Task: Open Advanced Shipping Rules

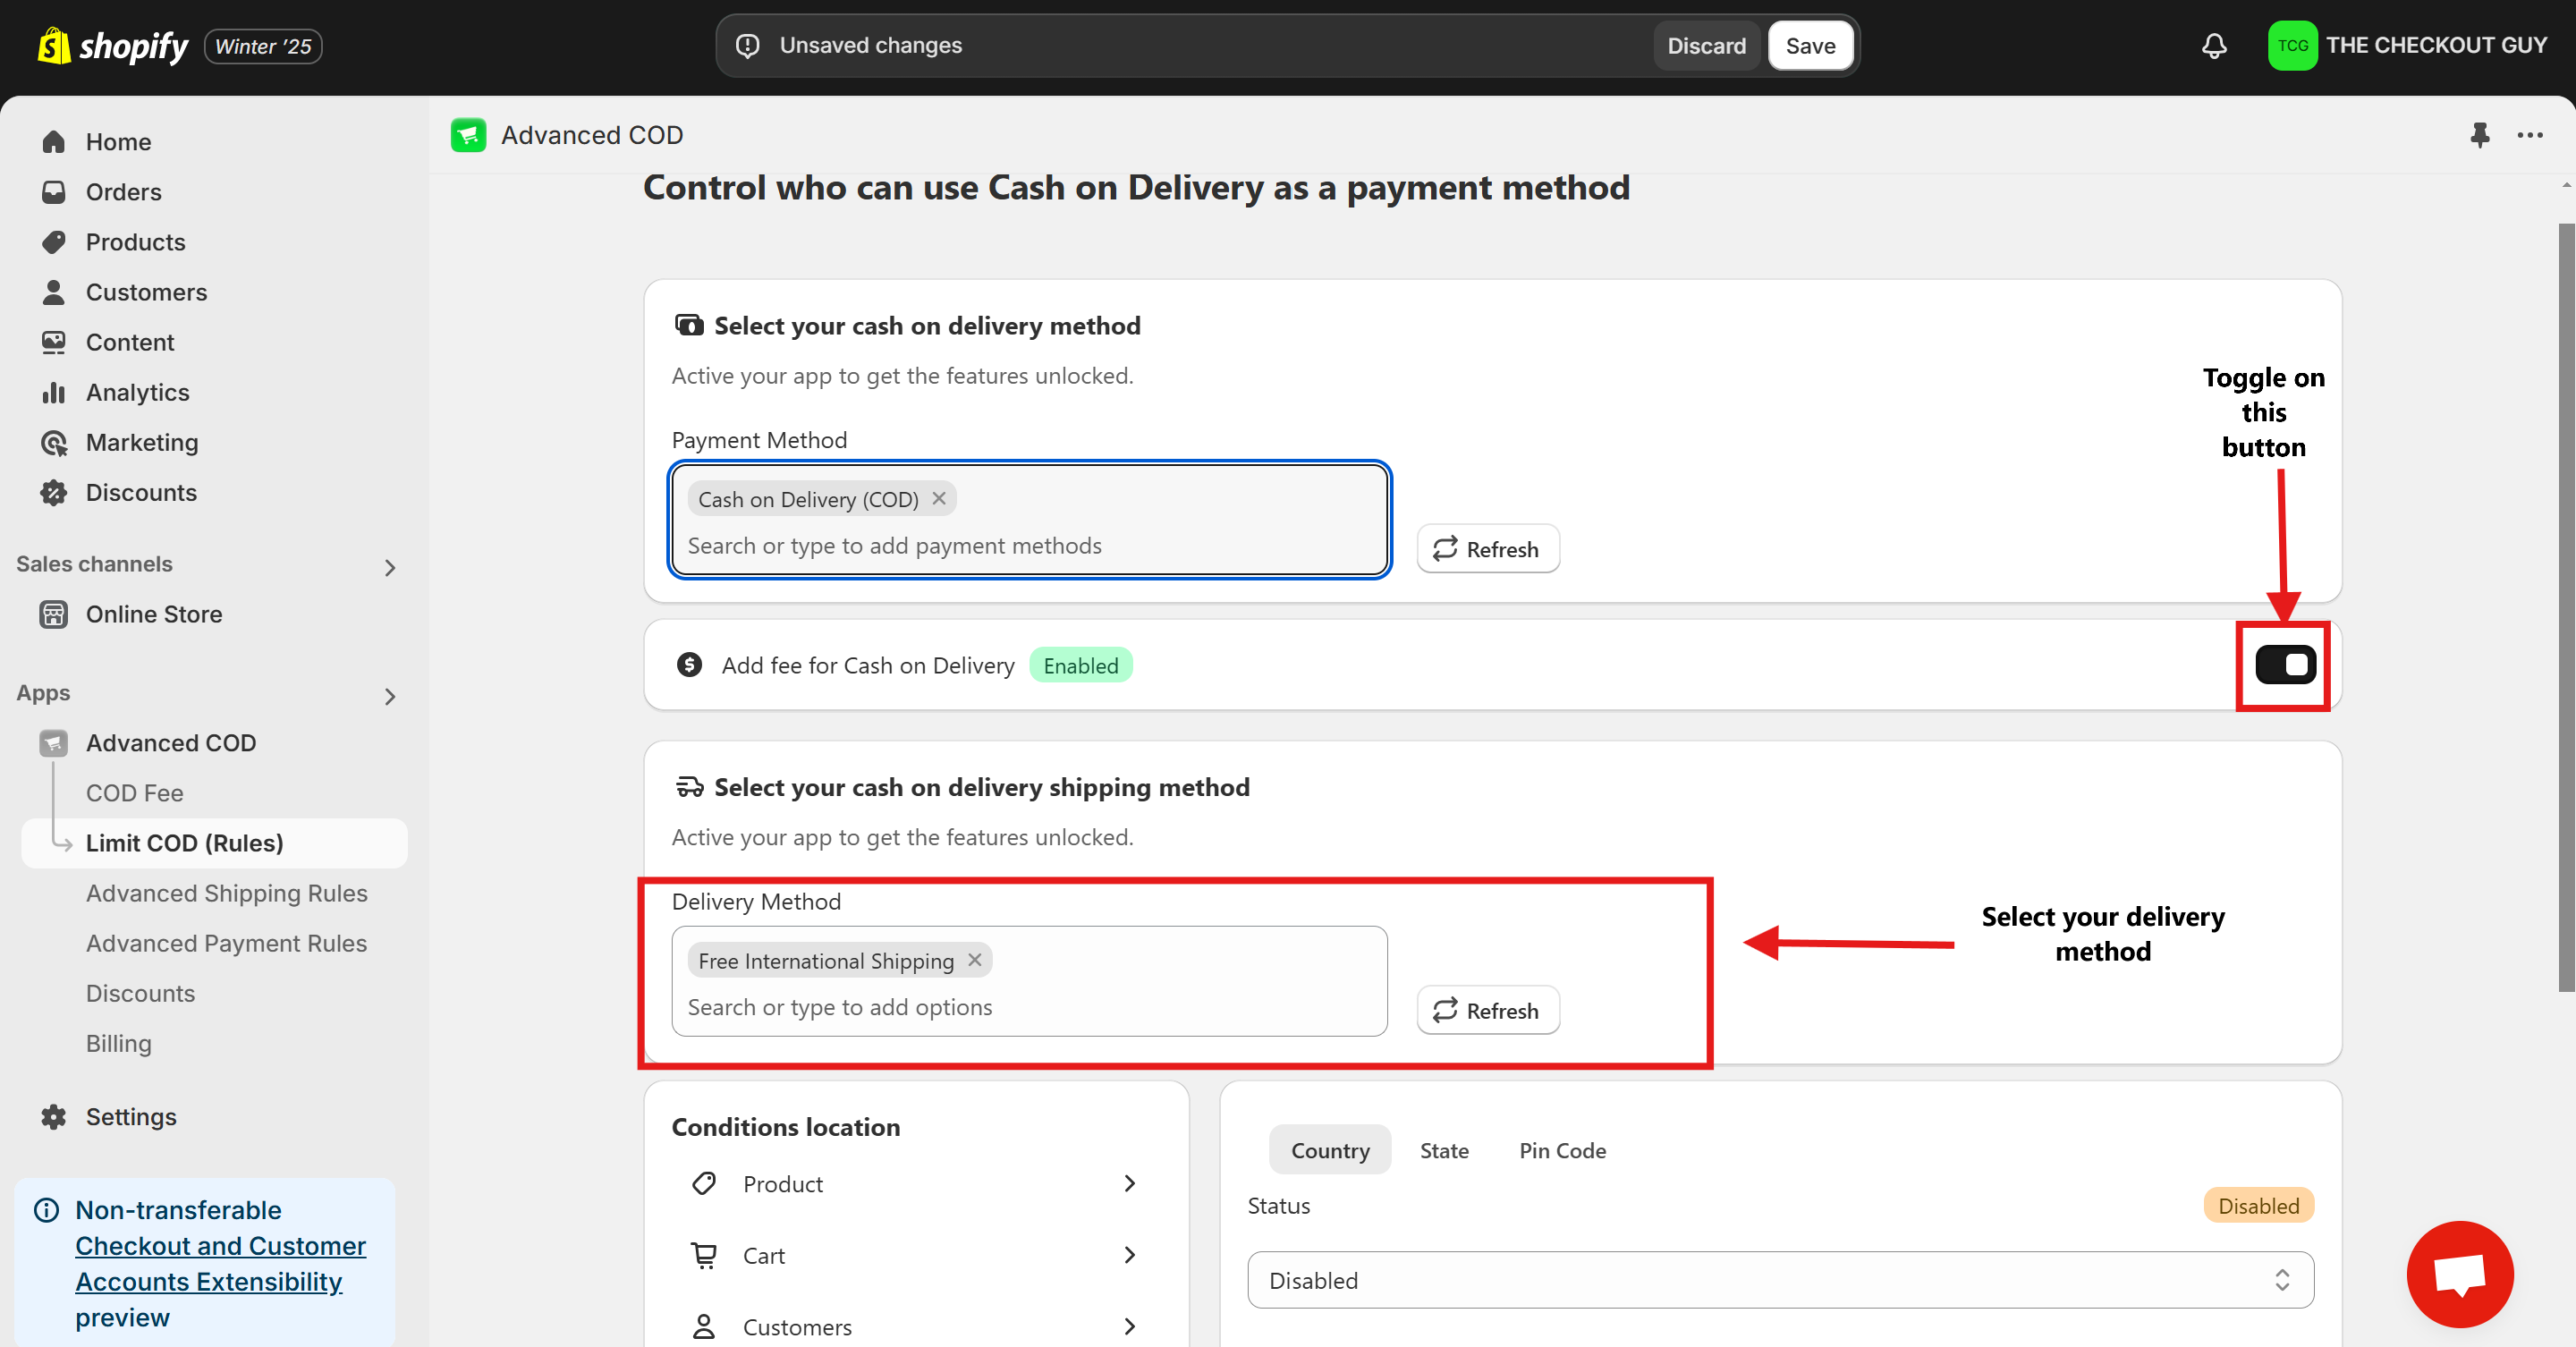Action: (x=227, y=893)
